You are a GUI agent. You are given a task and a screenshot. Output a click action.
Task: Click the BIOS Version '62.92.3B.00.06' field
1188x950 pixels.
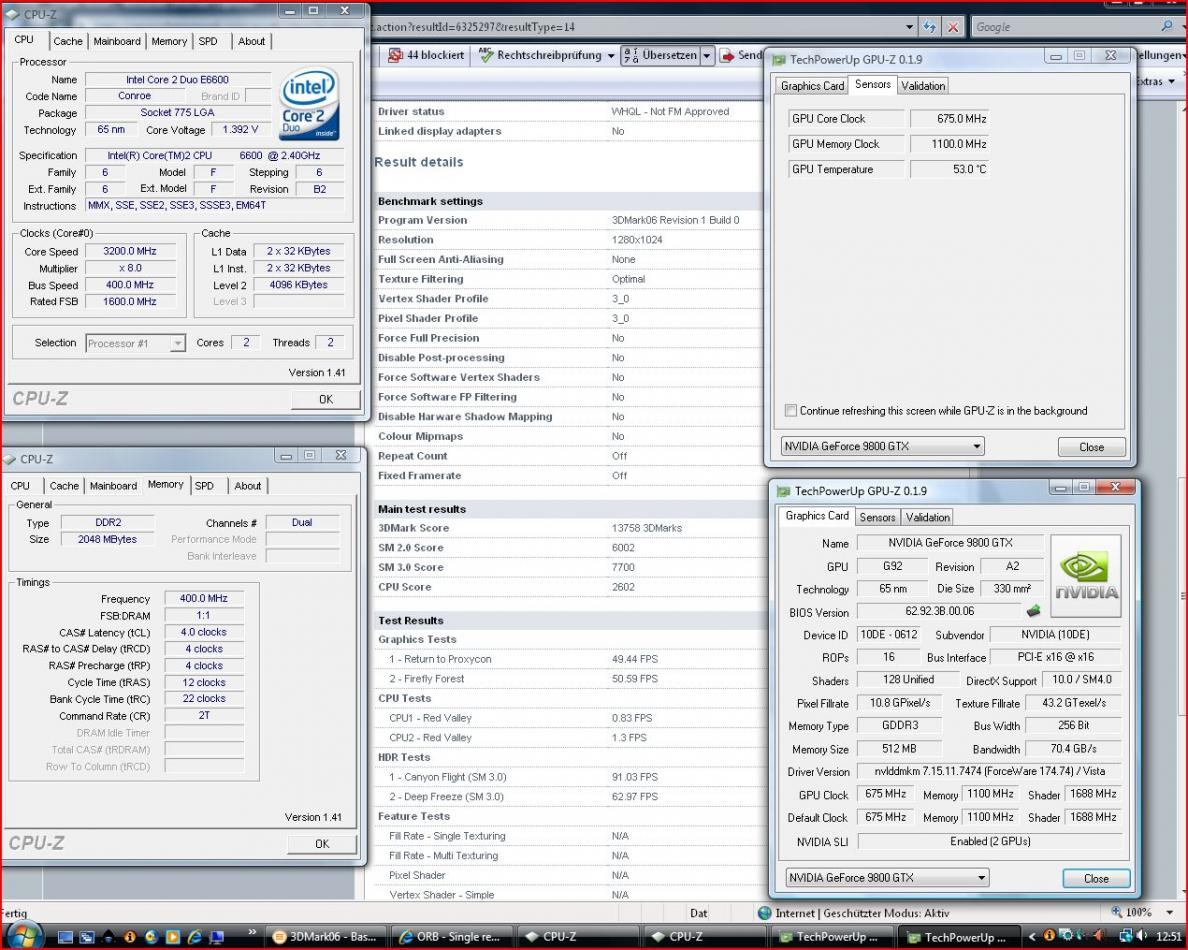(939, 611)
